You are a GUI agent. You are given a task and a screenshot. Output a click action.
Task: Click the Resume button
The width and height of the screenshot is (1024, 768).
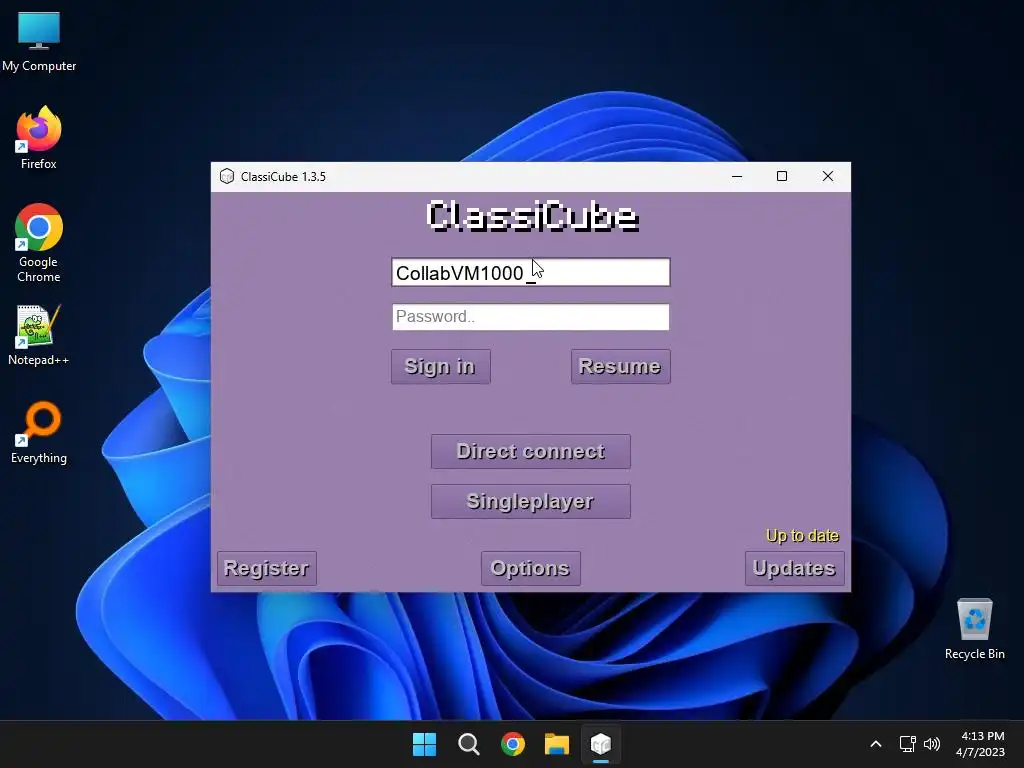(x=620, y=366)
